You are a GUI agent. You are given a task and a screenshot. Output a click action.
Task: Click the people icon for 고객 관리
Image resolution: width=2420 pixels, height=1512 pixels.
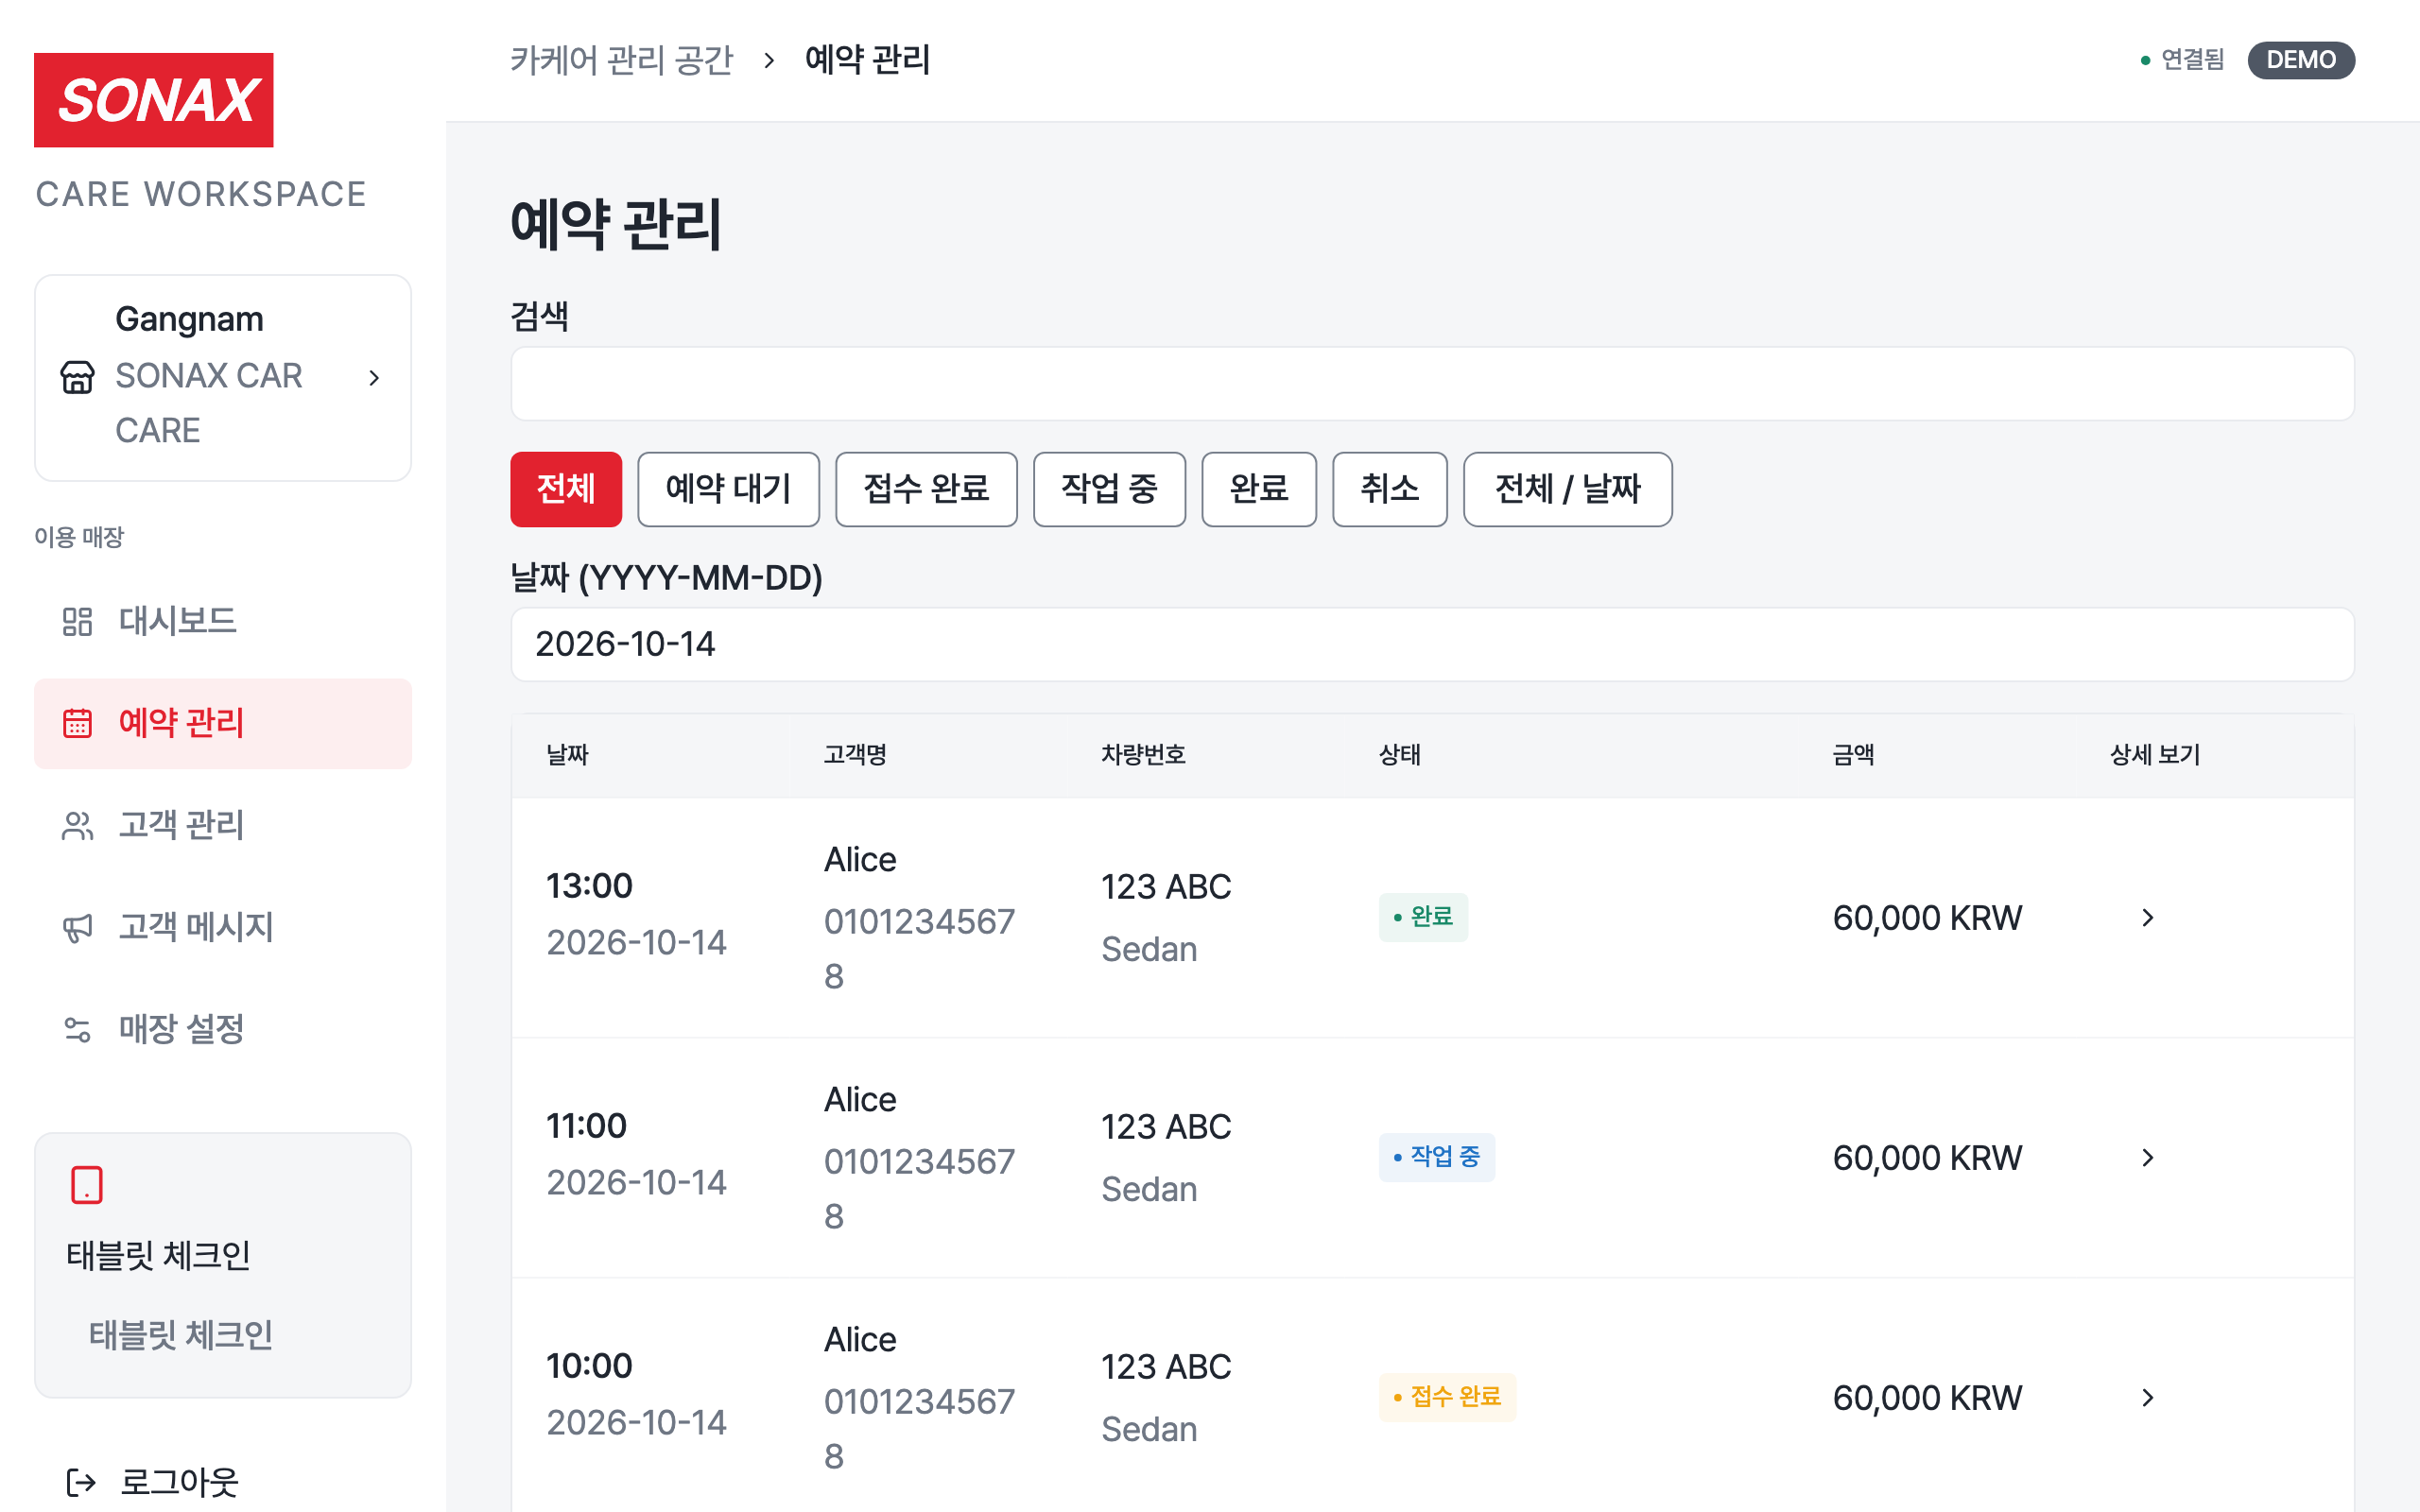click(77, 825)
